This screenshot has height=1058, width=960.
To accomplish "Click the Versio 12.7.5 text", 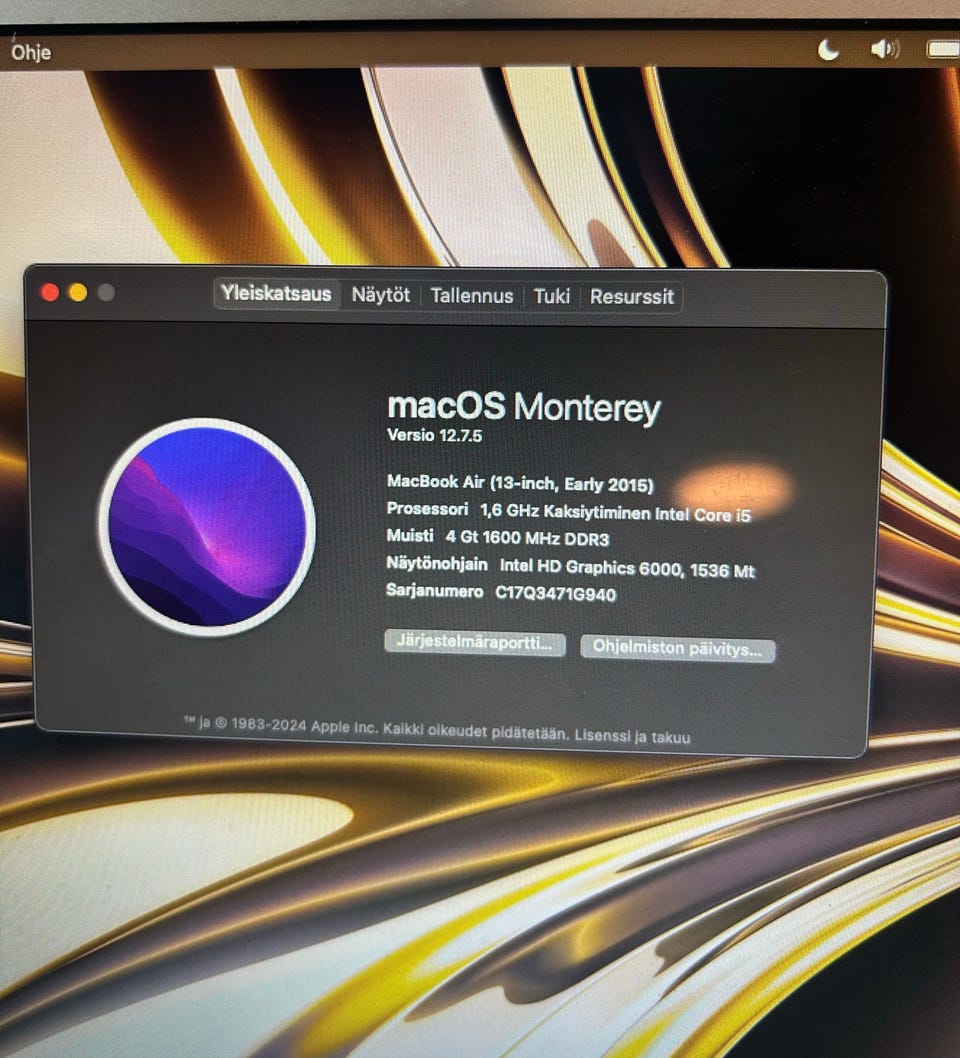I will [x=434, y=435].
